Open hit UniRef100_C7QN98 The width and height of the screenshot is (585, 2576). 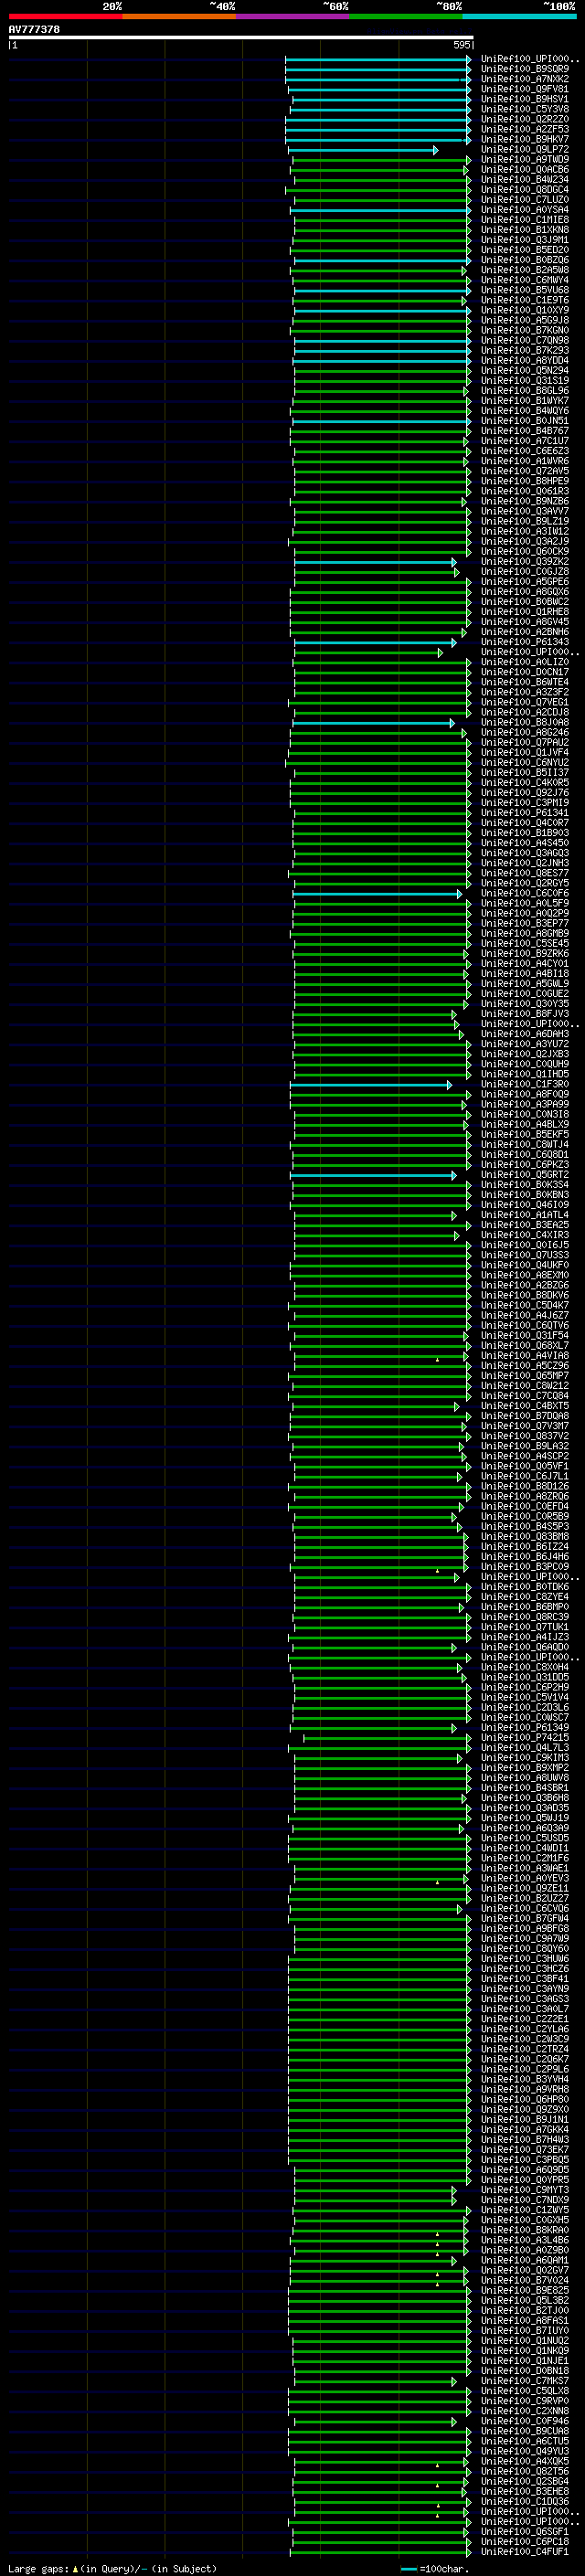point(525,340)
